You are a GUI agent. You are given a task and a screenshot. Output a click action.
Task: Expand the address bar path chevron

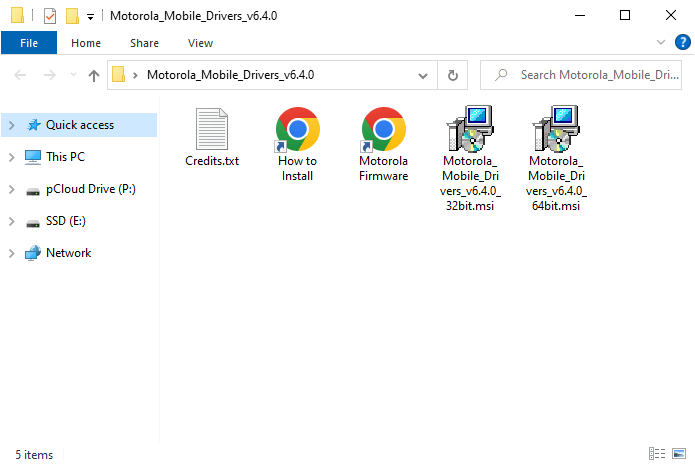coord(135,75)
